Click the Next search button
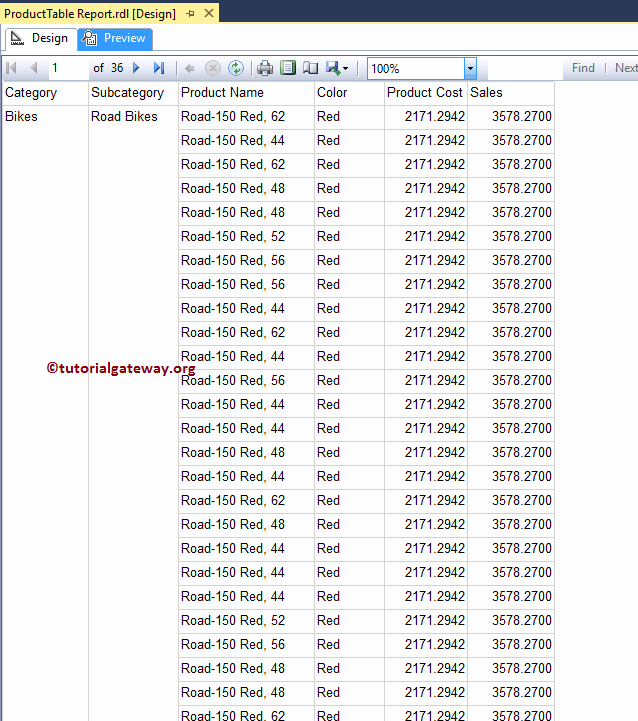Viewport: 638px width, 721px height. [x=626, y=68]
